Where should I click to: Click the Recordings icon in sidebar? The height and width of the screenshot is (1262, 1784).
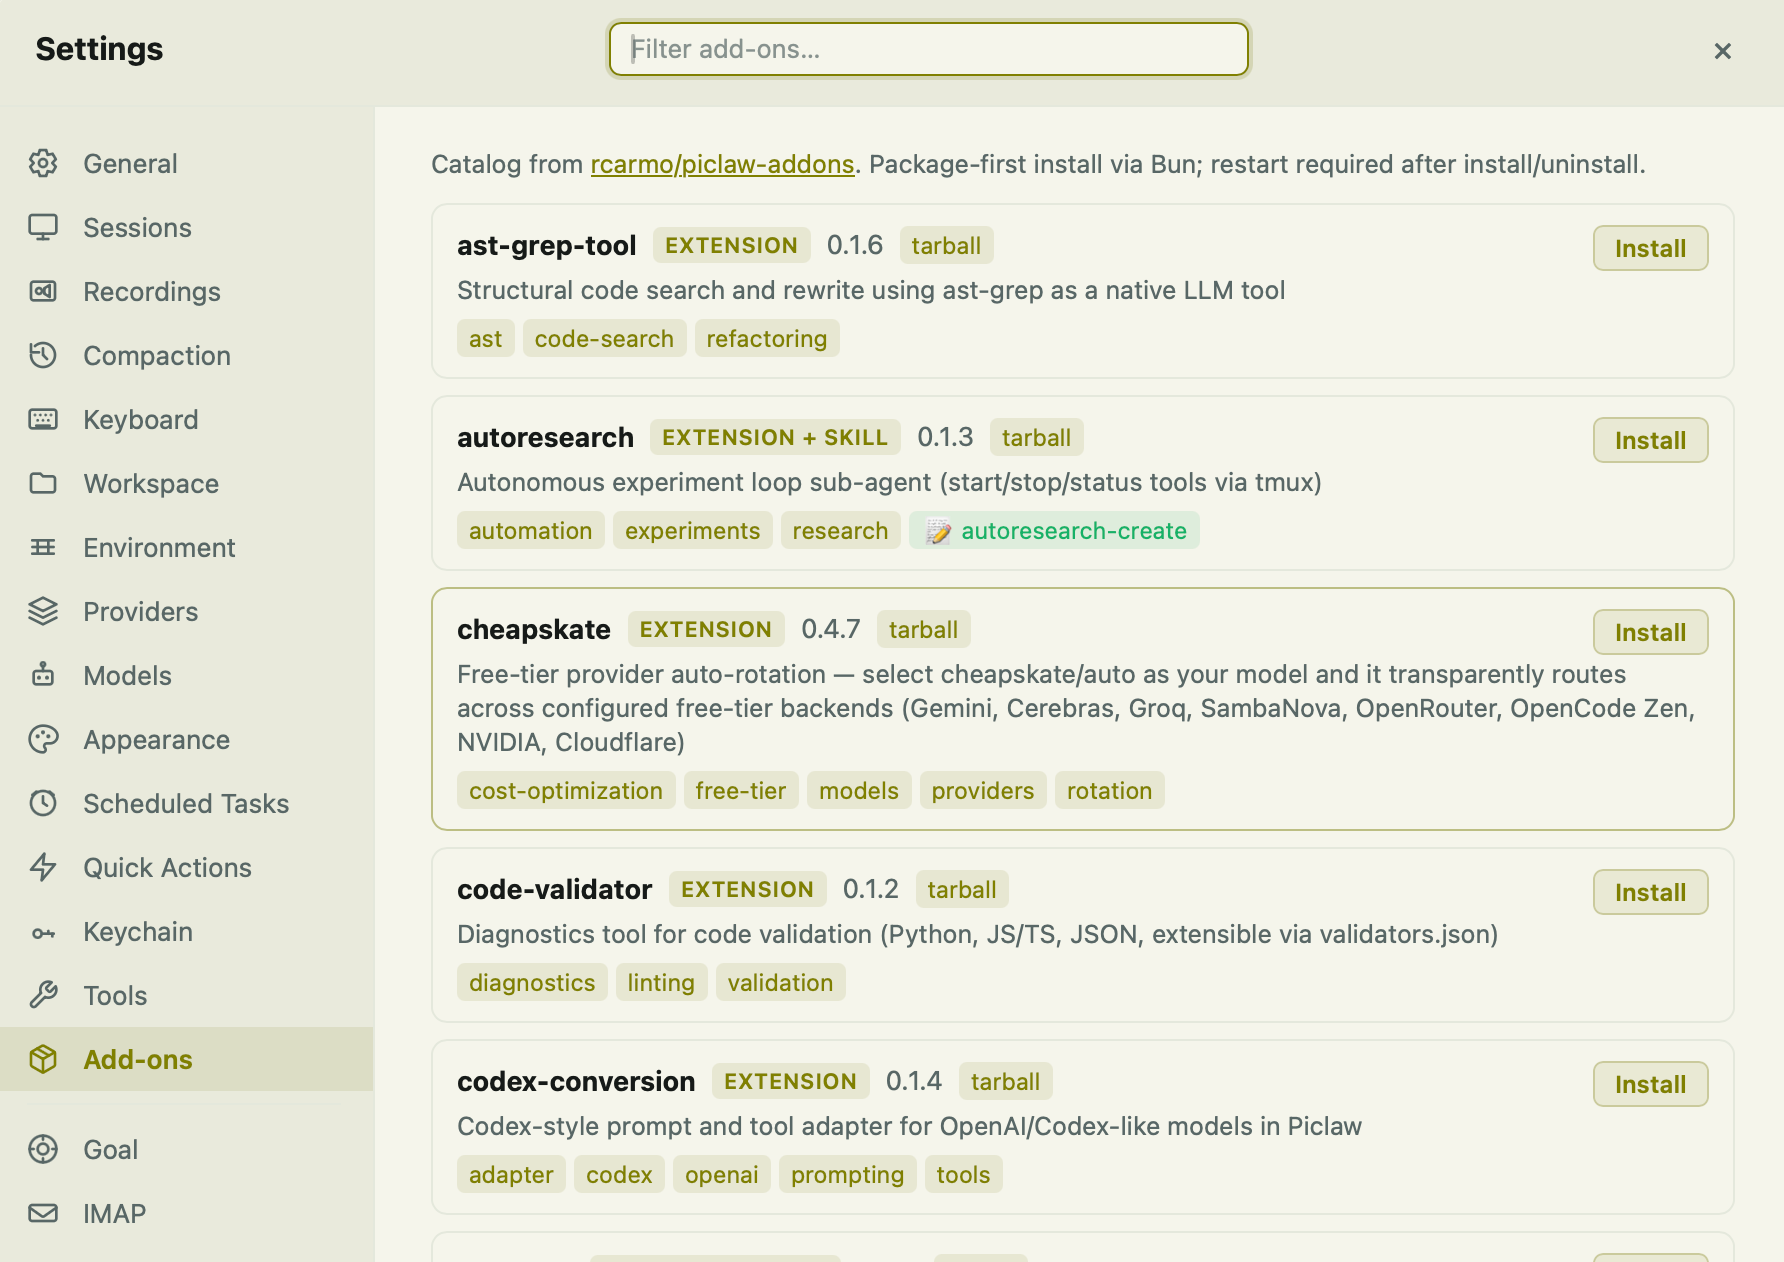pos(43,291)
